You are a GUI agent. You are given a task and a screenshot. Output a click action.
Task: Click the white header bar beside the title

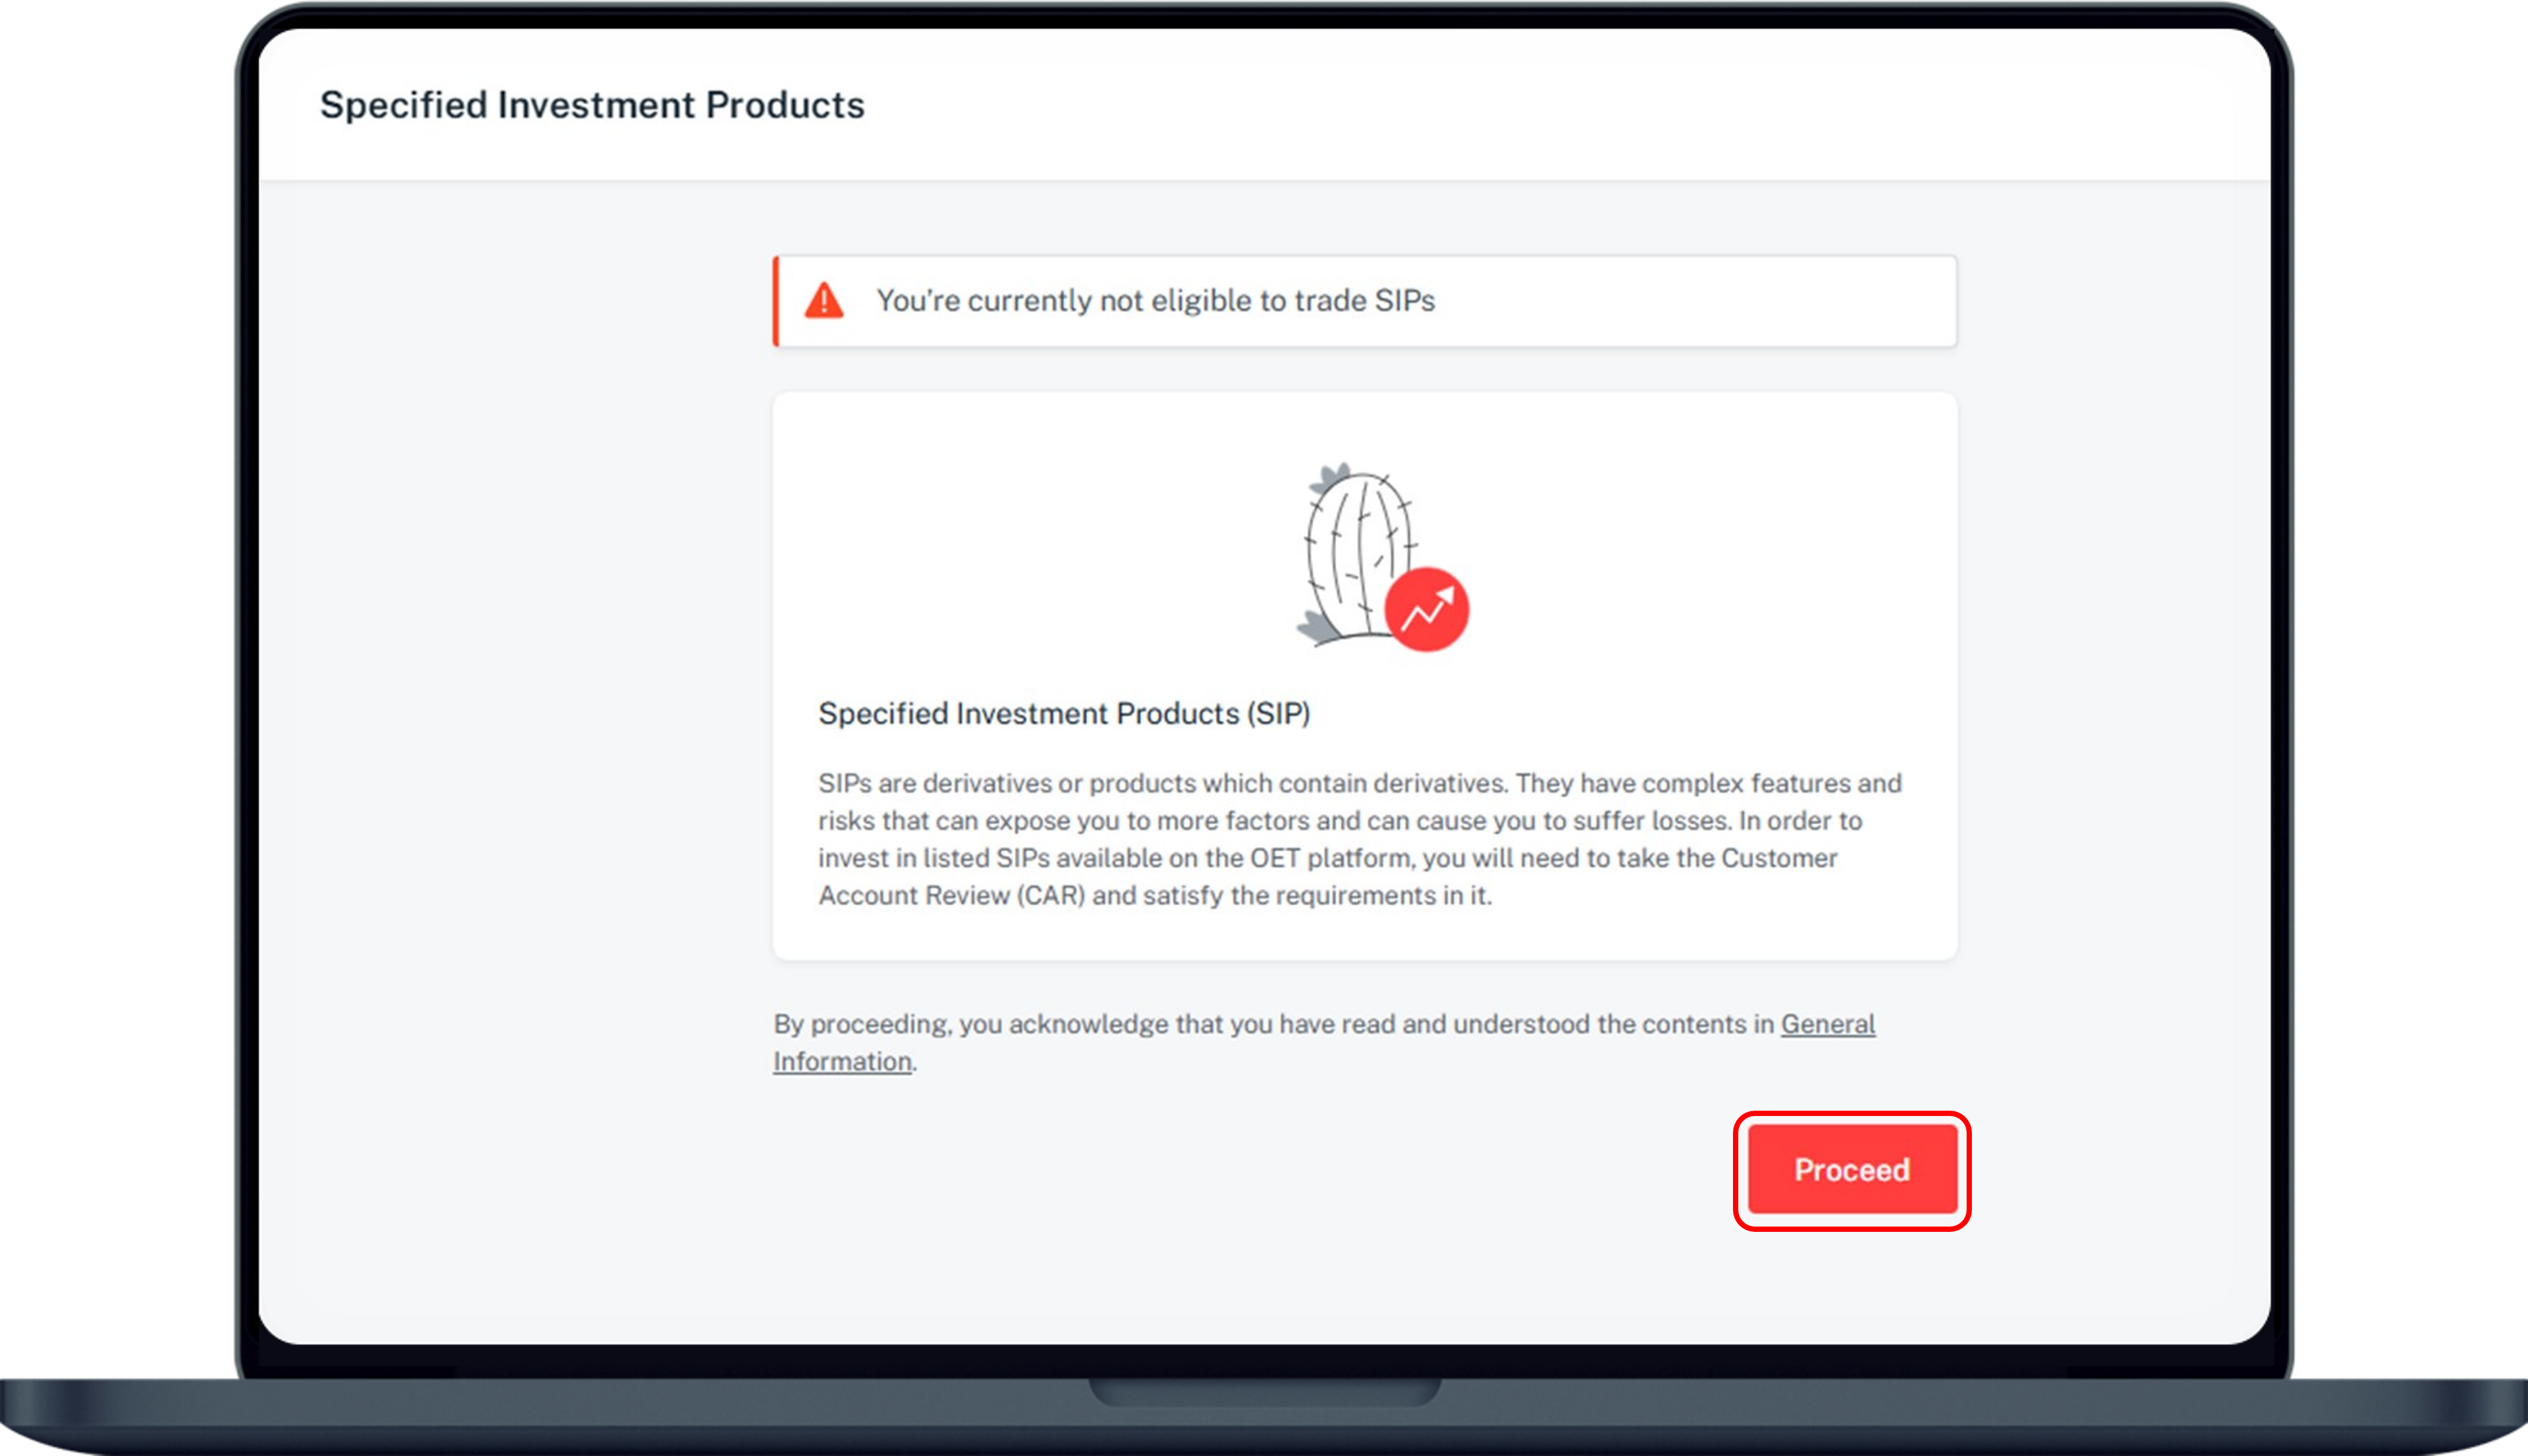point(1500,105)
